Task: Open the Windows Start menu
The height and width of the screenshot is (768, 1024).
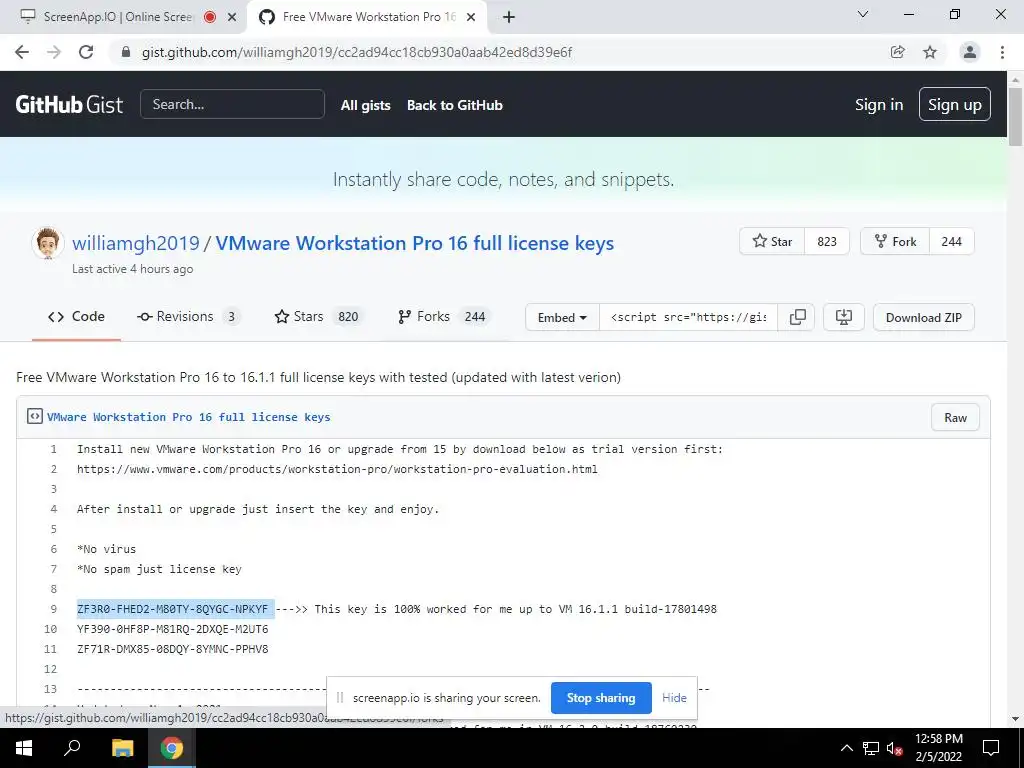Action: pyautogui.click(x=24, y=748)
